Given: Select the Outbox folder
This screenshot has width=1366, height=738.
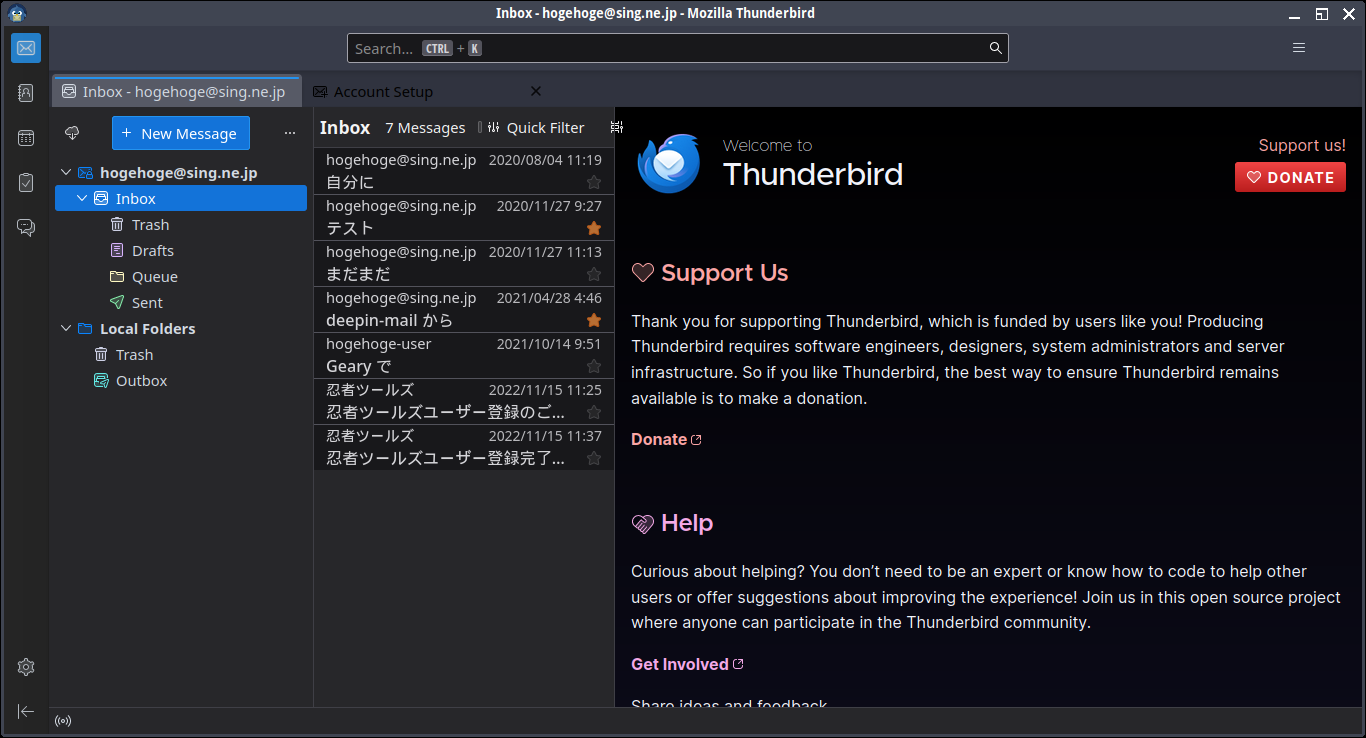Looking at the screenshot, I should (x=181, y=381).
